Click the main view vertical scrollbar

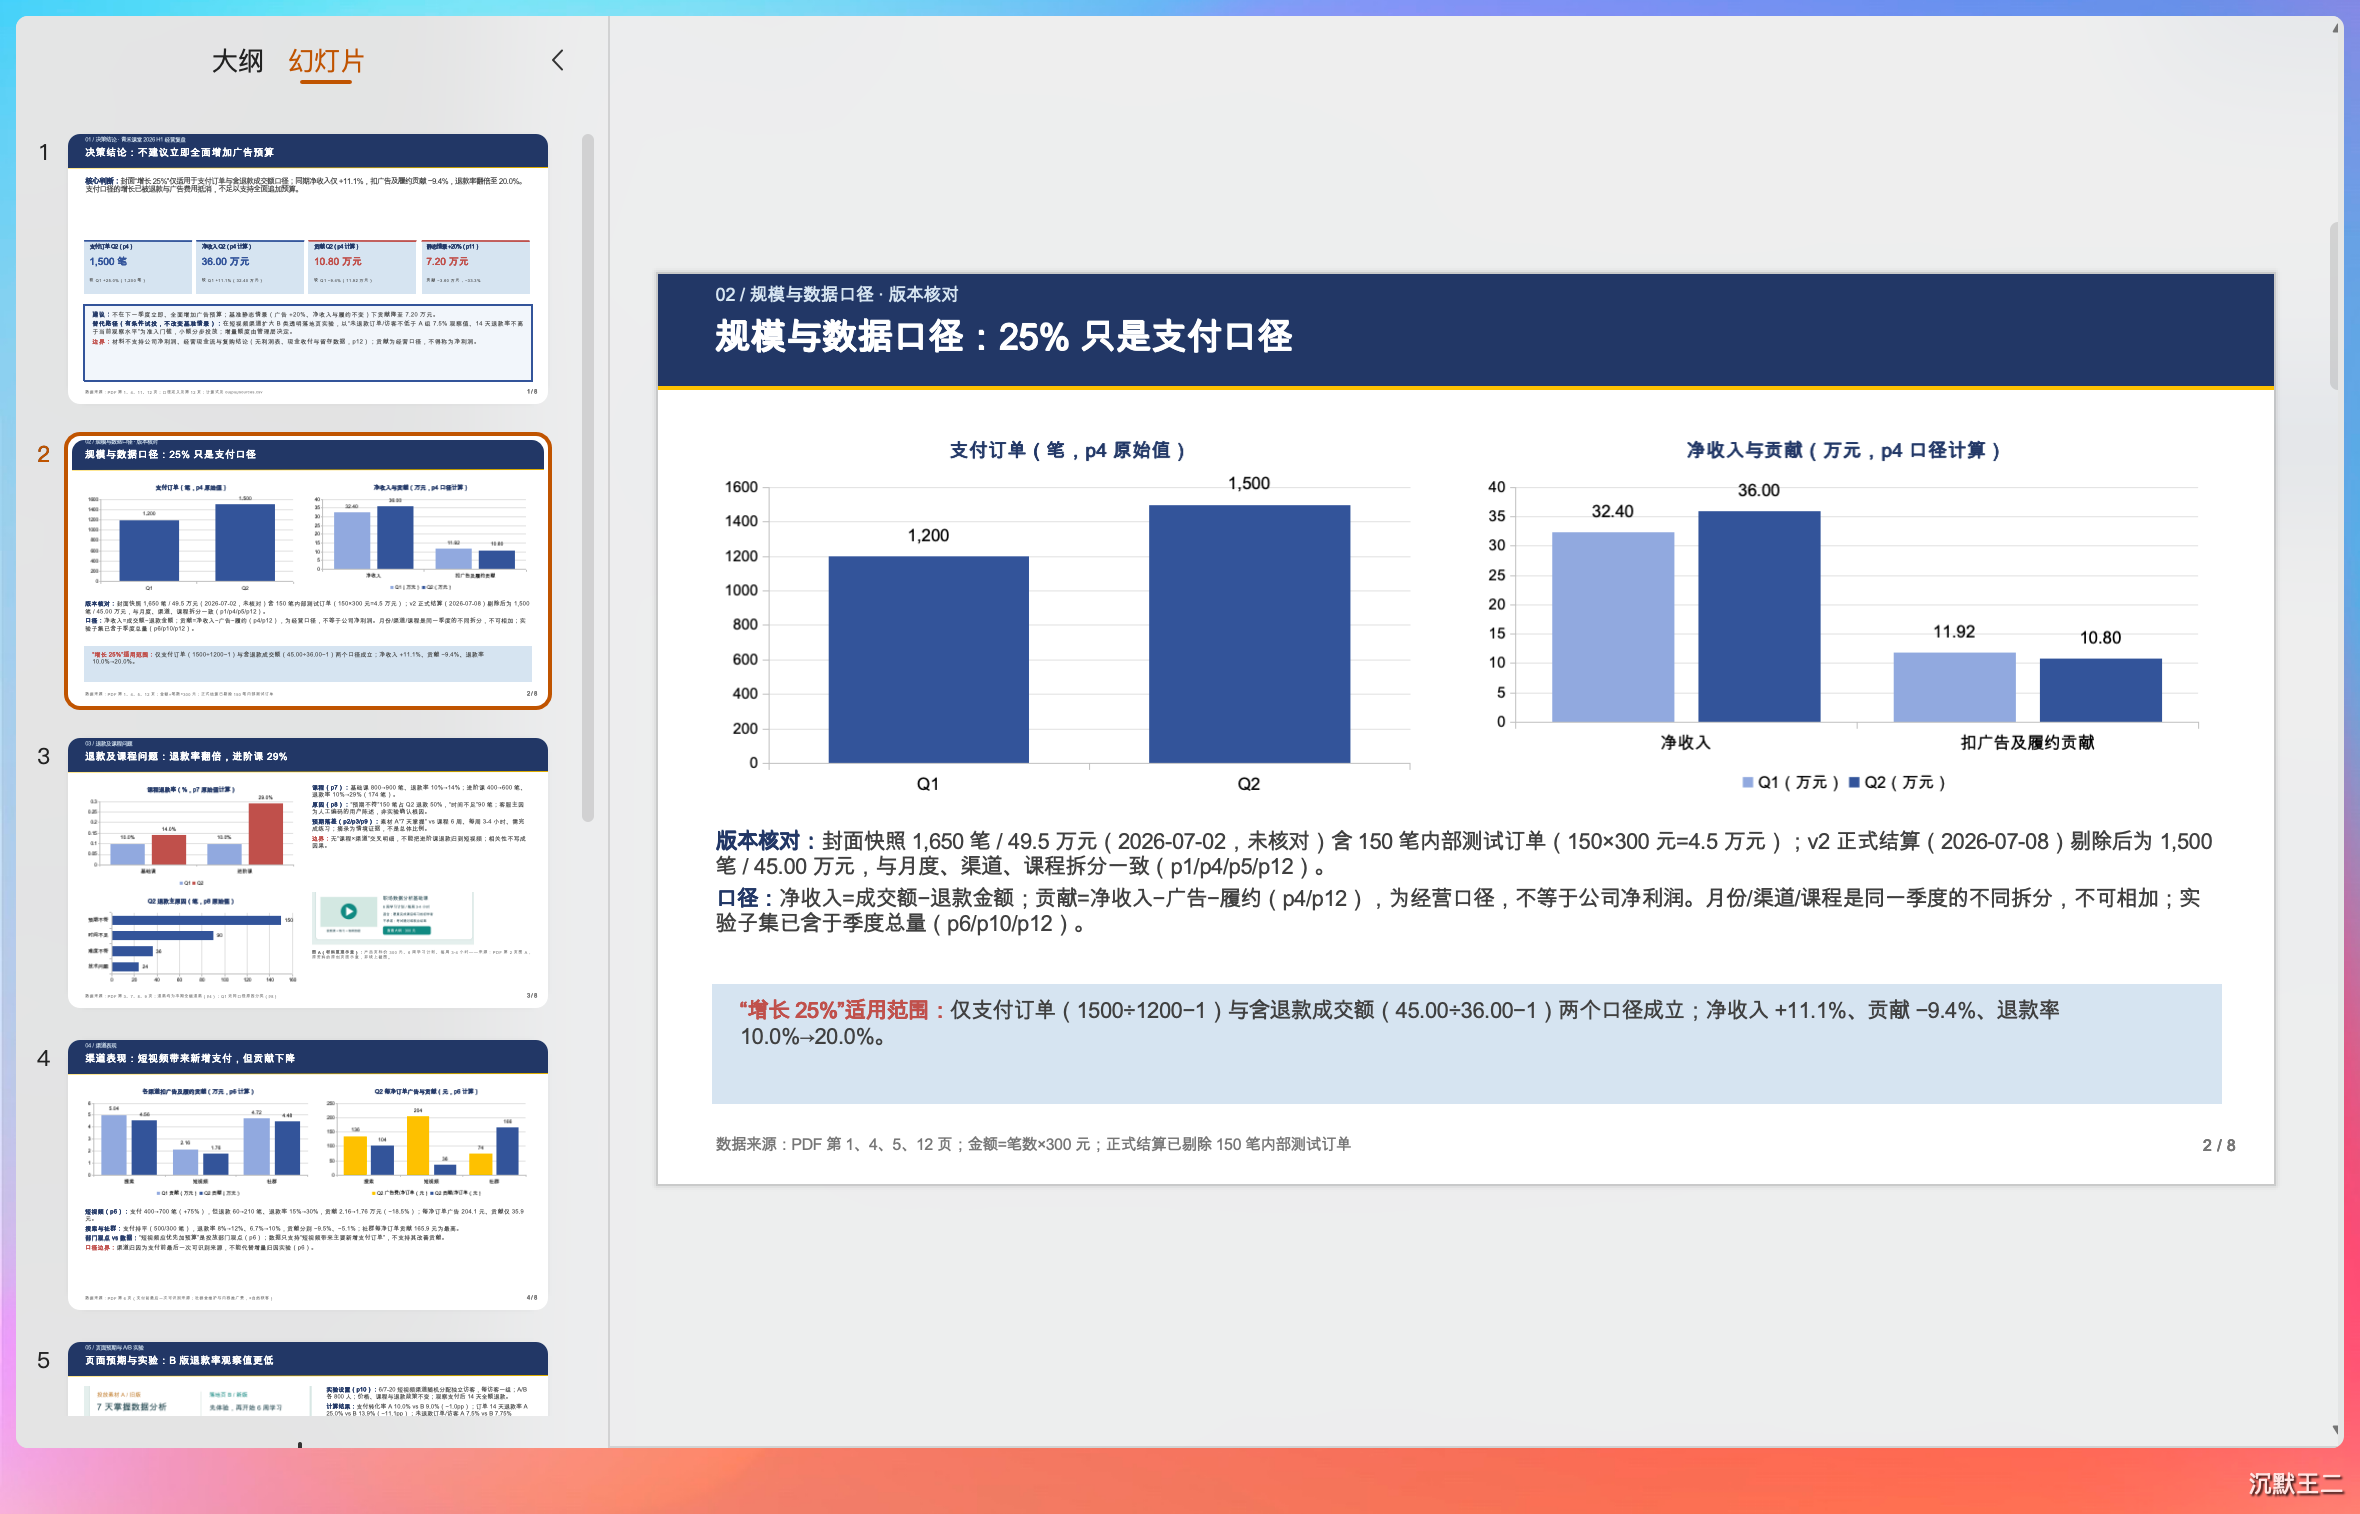point(2335,305)
